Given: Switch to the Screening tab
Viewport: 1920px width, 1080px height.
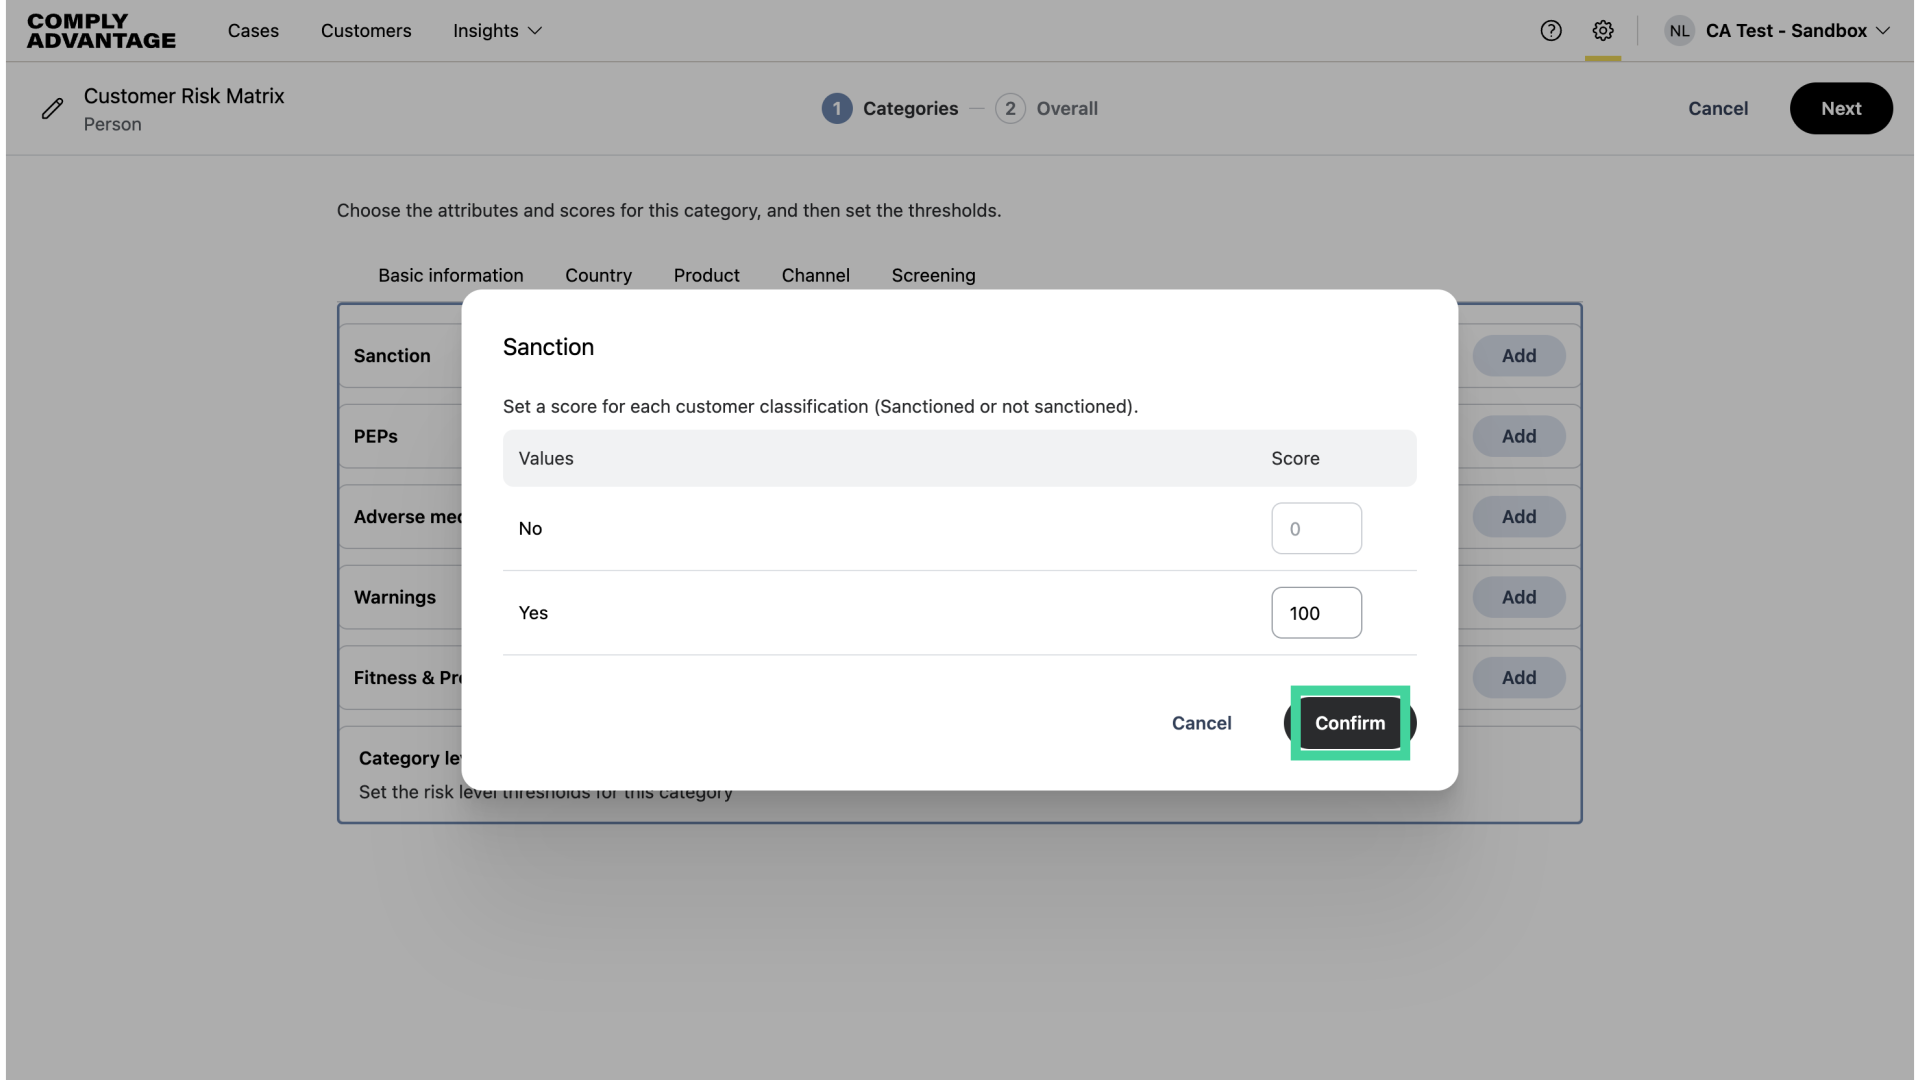Looking at the screenshot, I should 933,275.
